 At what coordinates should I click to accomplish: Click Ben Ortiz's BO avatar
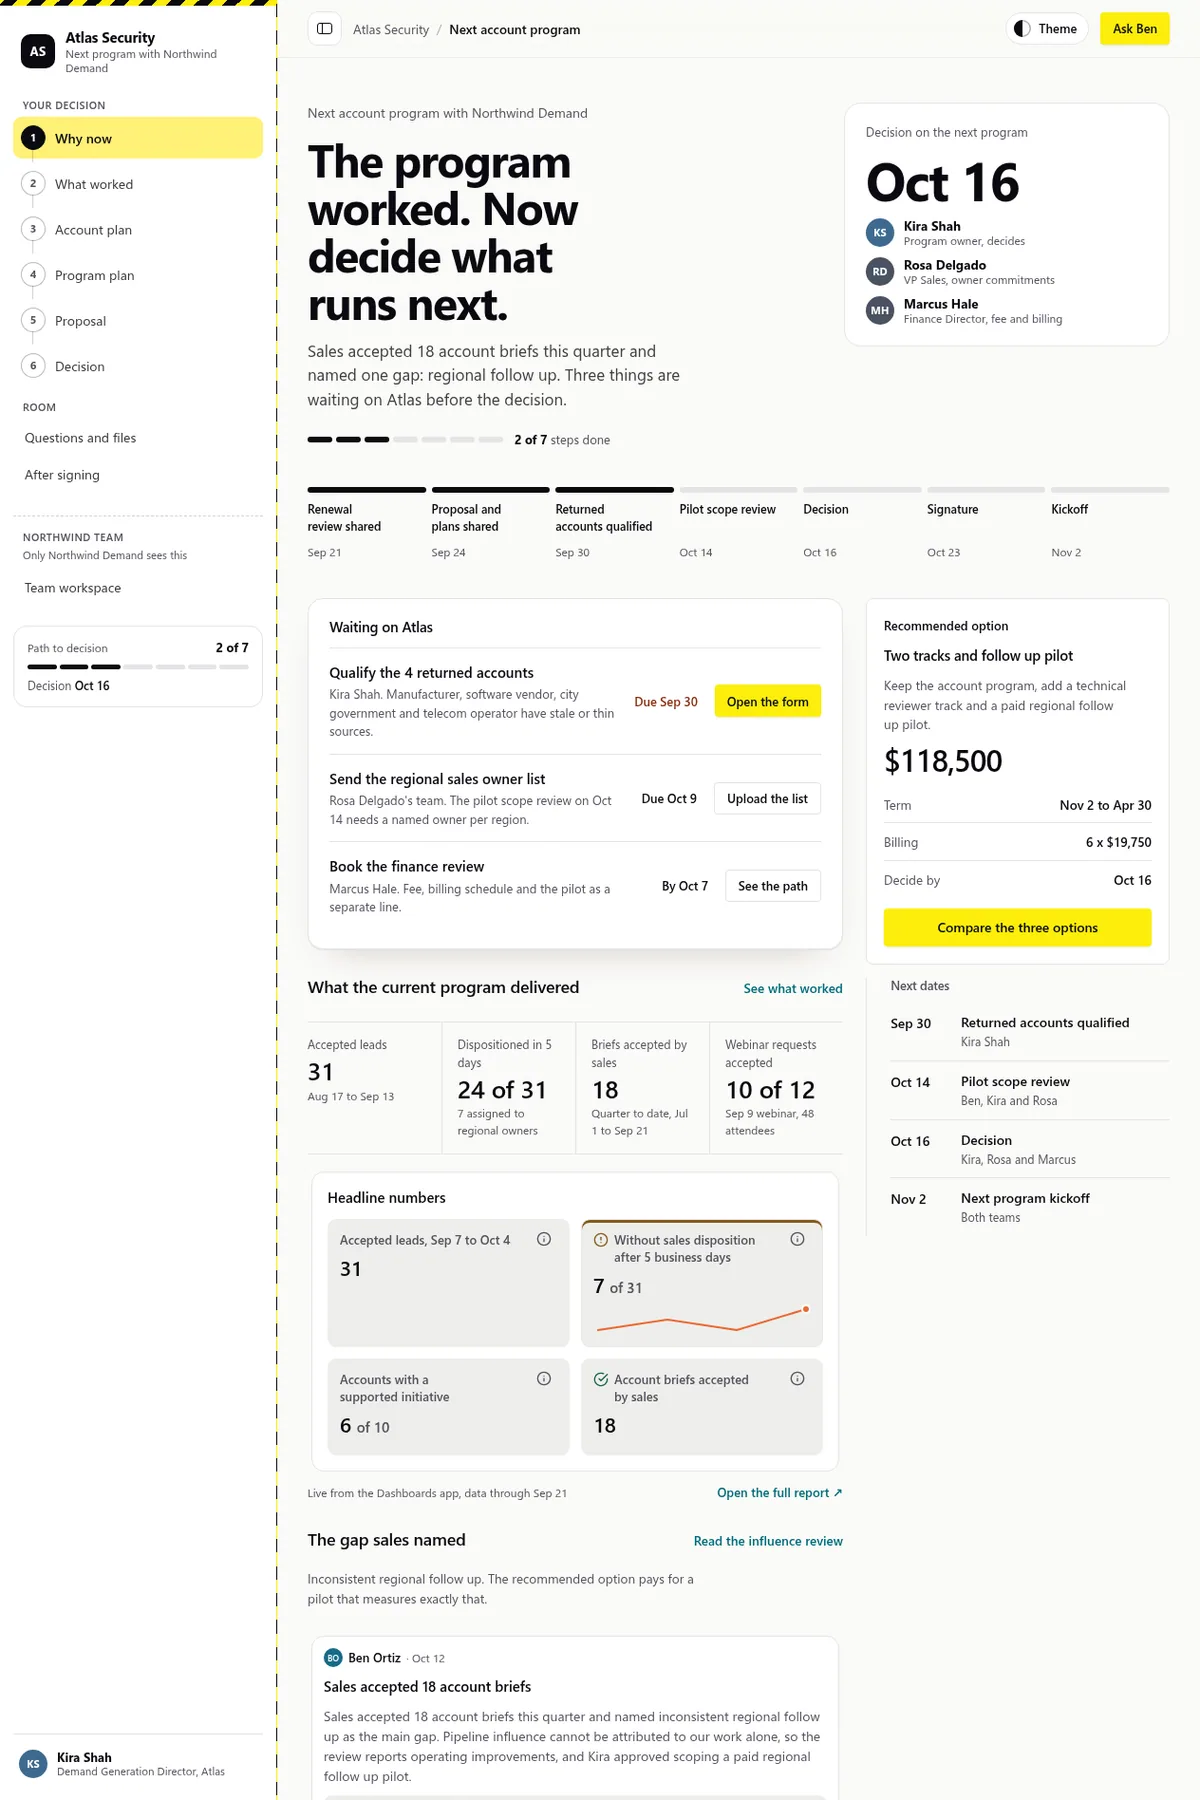pos(333,1657)
